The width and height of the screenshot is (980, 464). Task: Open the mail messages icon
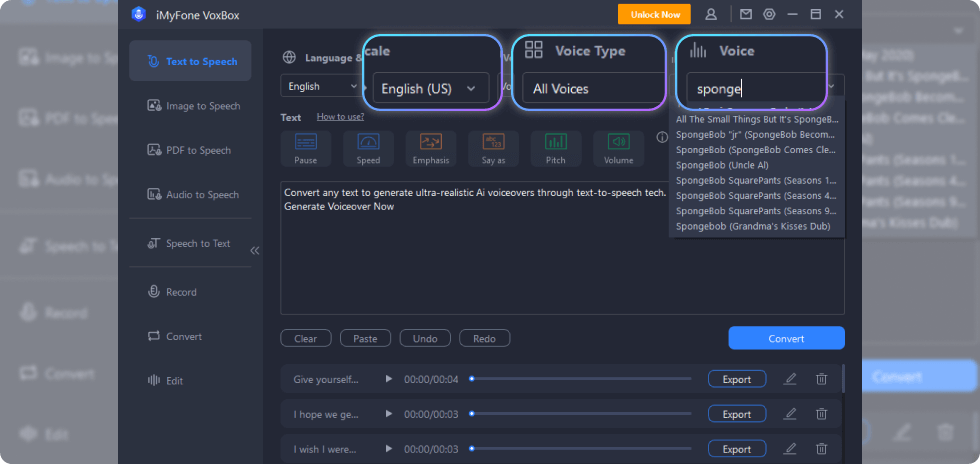746,14
